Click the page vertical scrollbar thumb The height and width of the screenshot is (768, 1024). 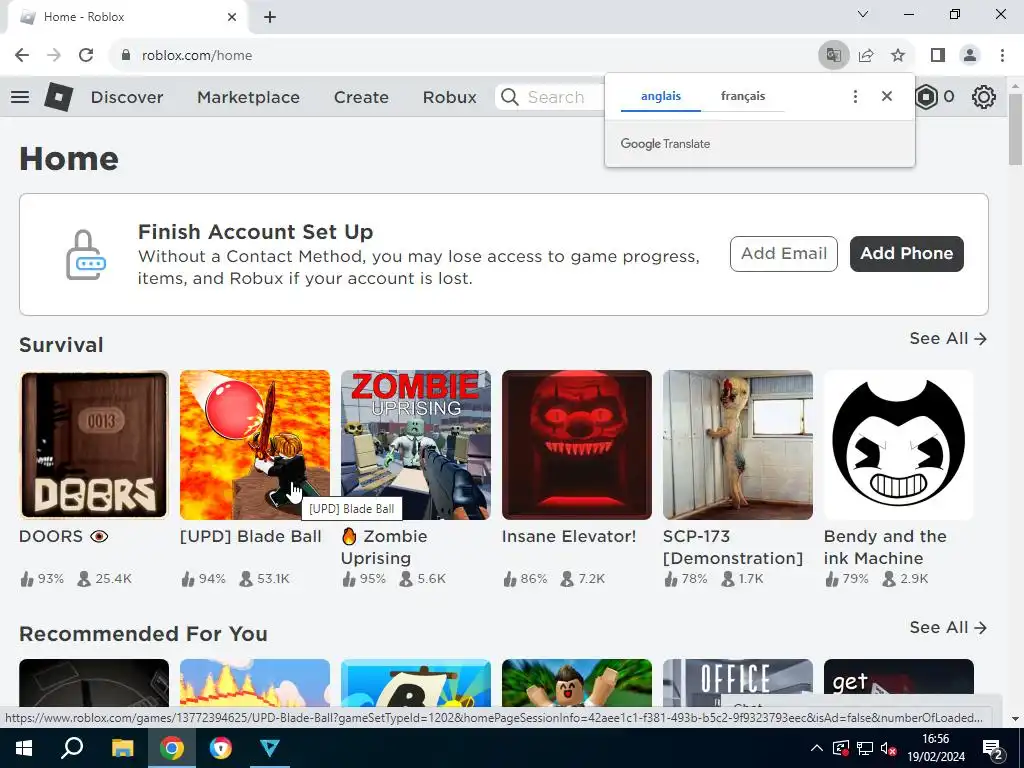(x=1015, y=129)
